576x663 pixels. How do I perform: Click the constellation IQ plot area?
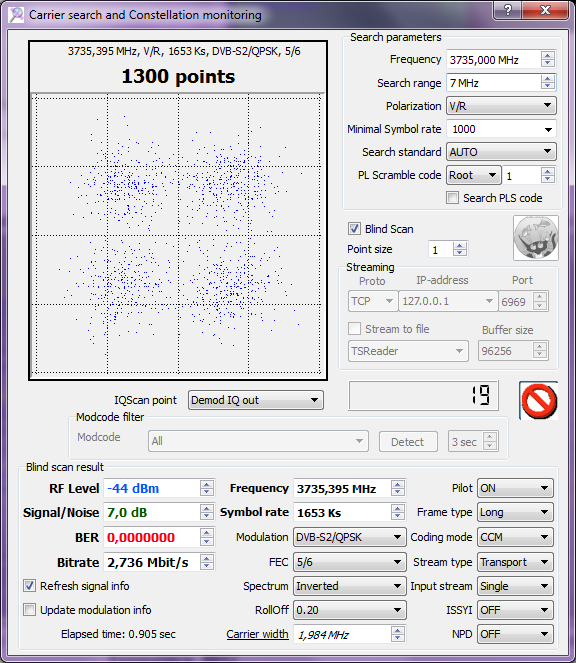click(178, 234)
